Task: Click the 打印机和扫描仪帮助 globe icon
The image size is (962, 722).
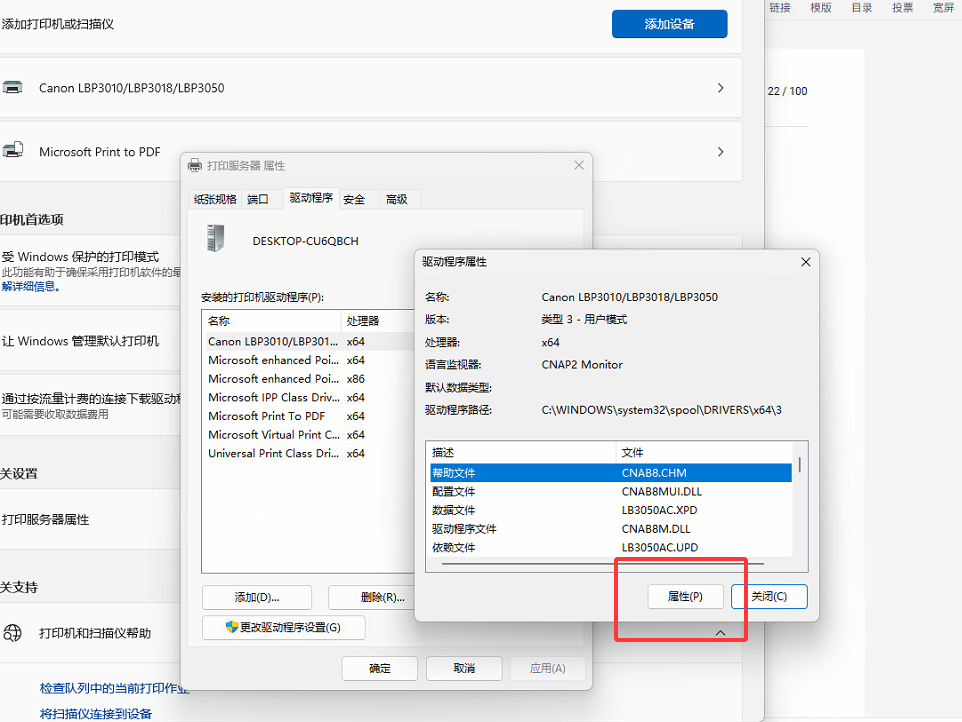Action: coord(12,632)
